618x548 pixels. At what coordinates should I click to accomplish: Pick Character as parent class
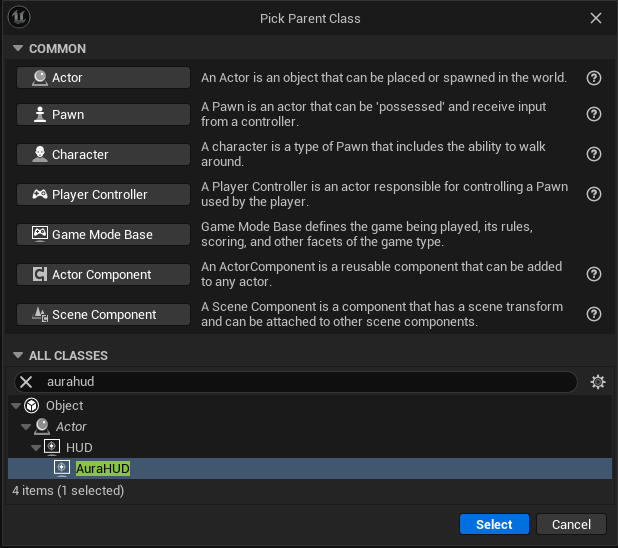pos(103,154)
